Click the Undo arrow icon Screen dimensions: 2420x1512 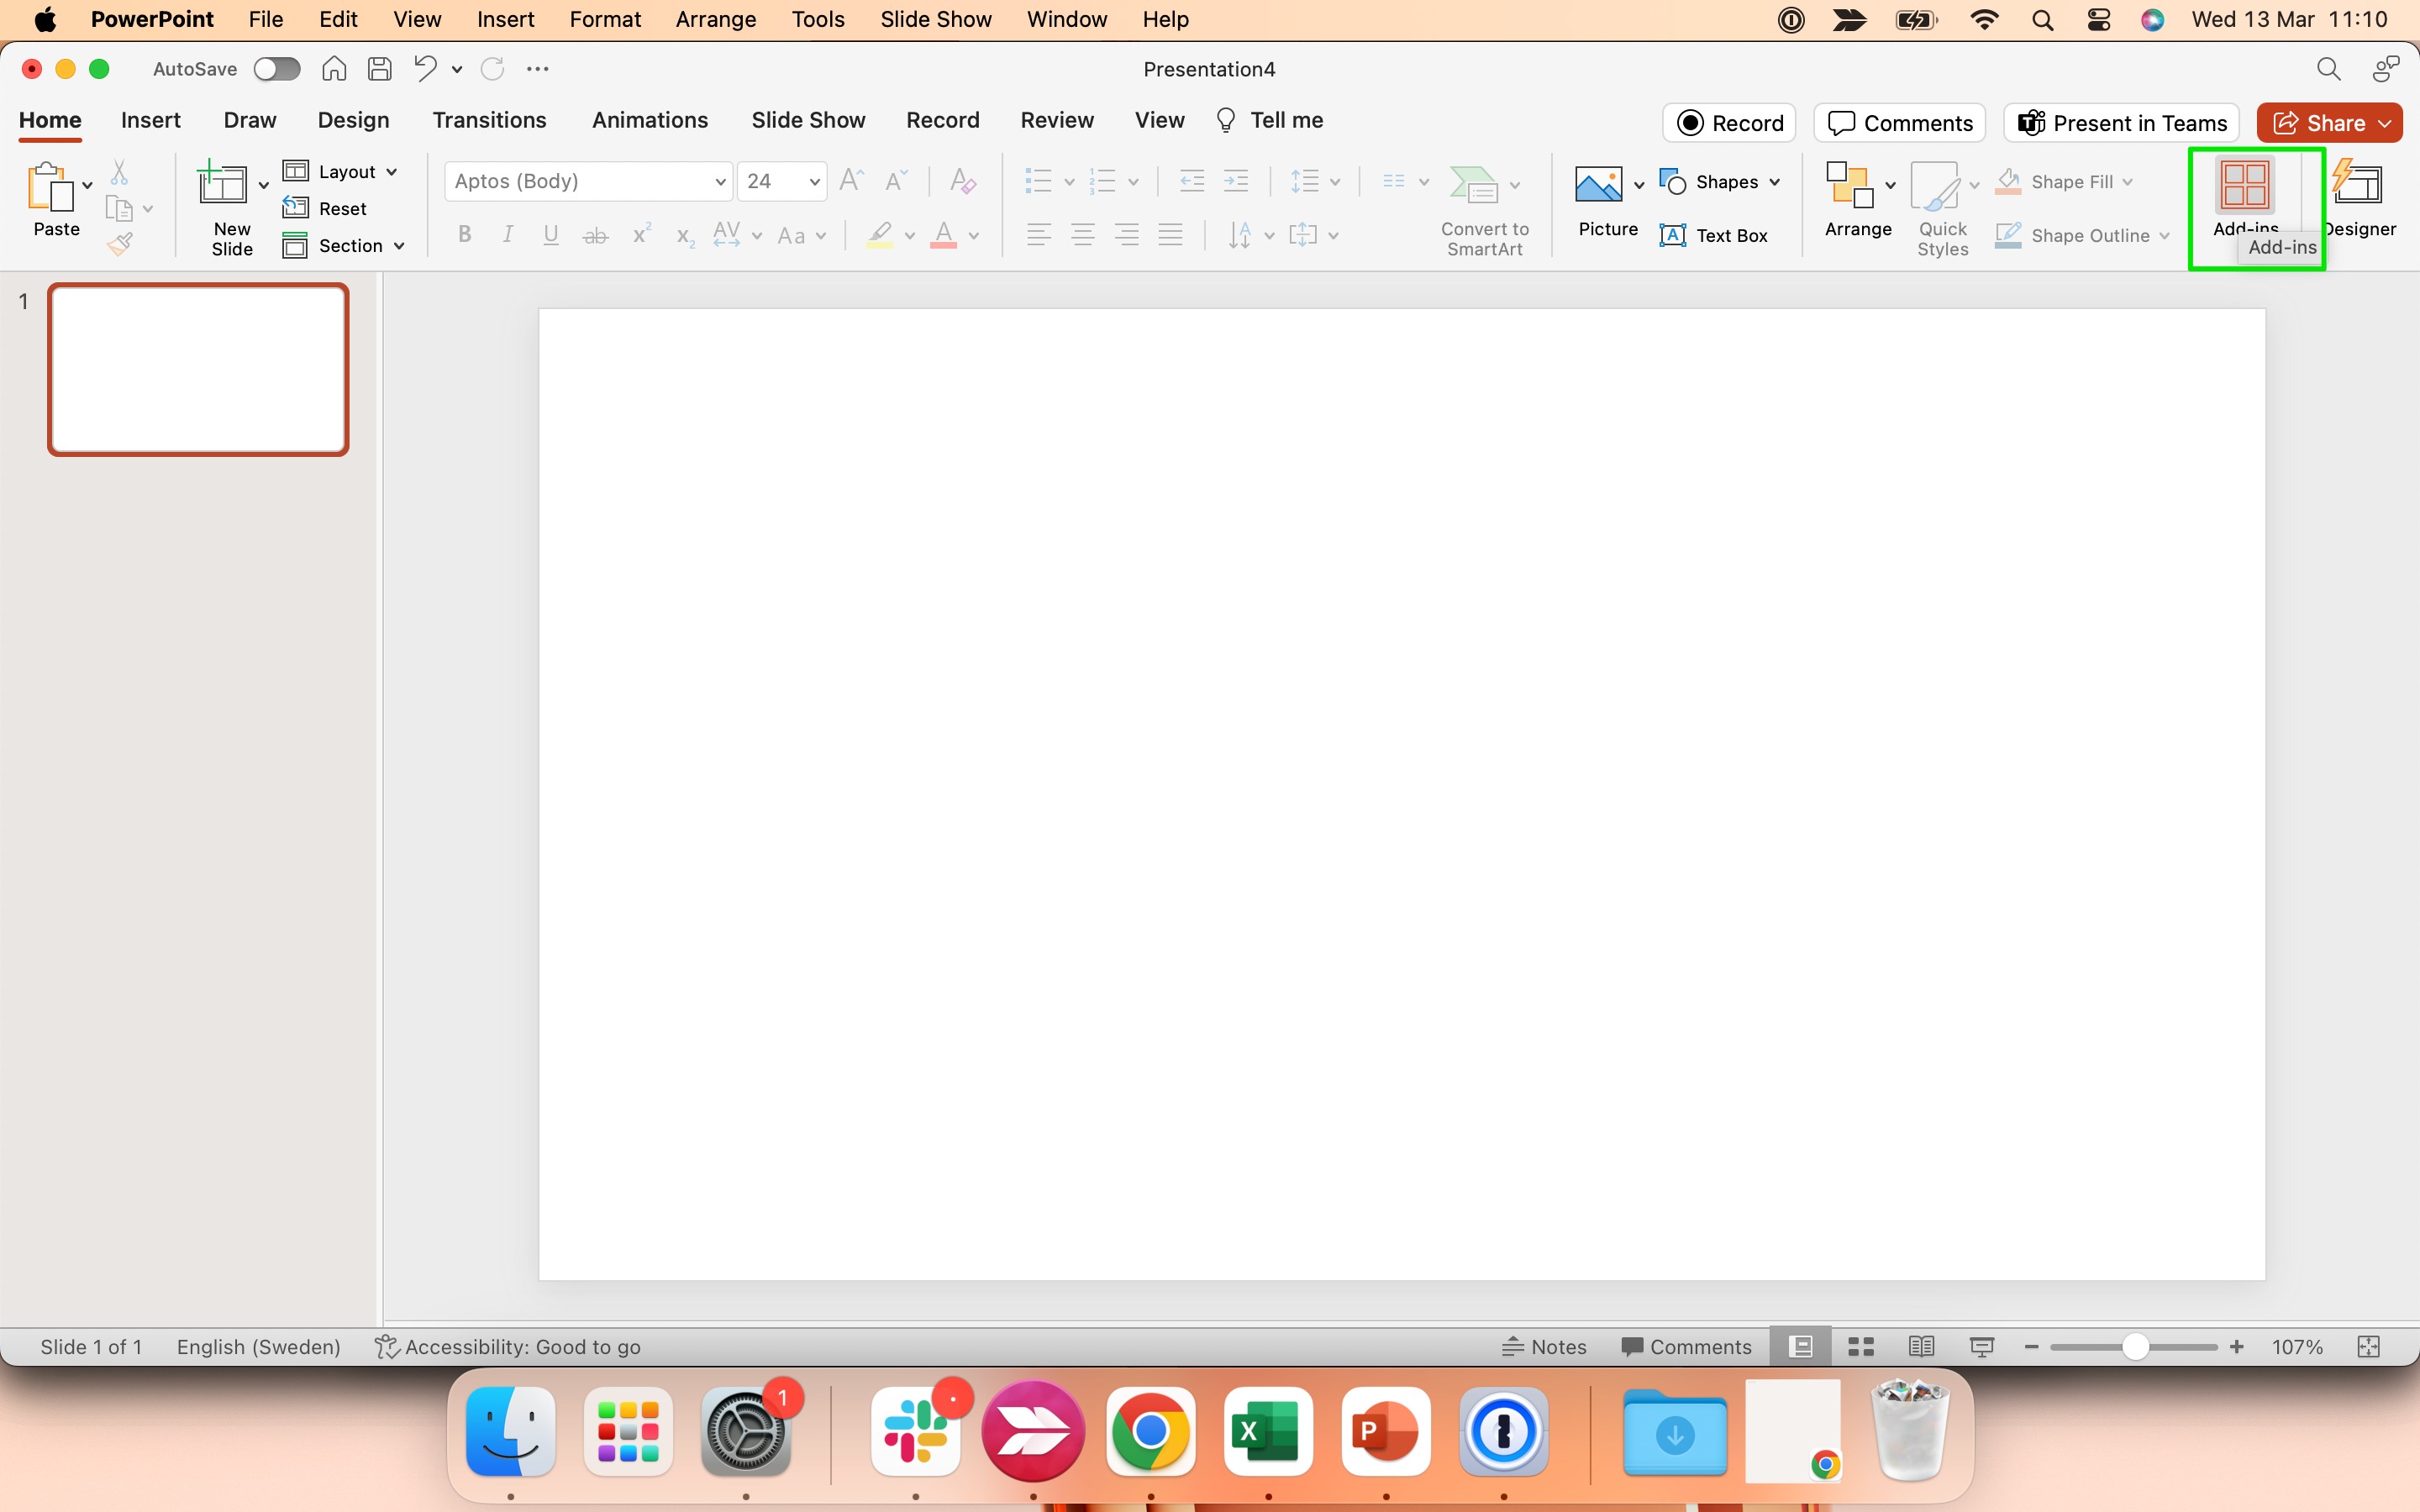425,69
